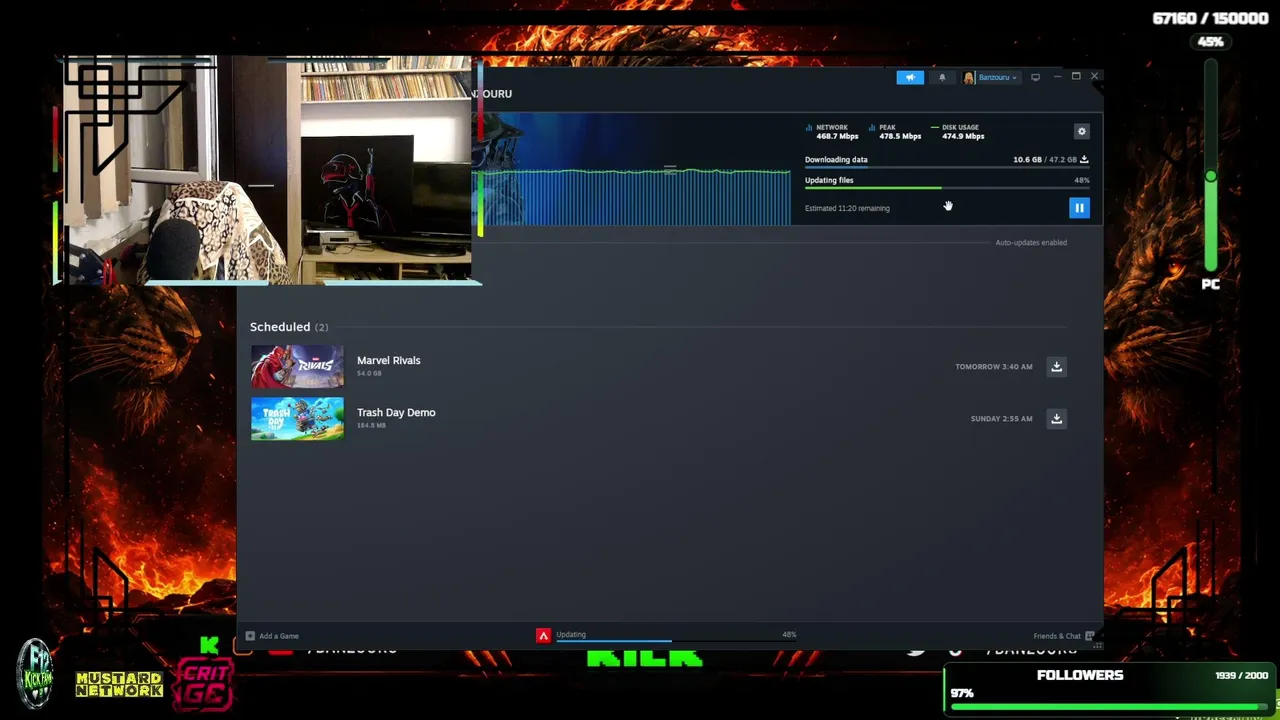The height and width of the screenshot is (720, 1280).
Task: Open the Trash Day Demo thumbnail
Action: 297,418
